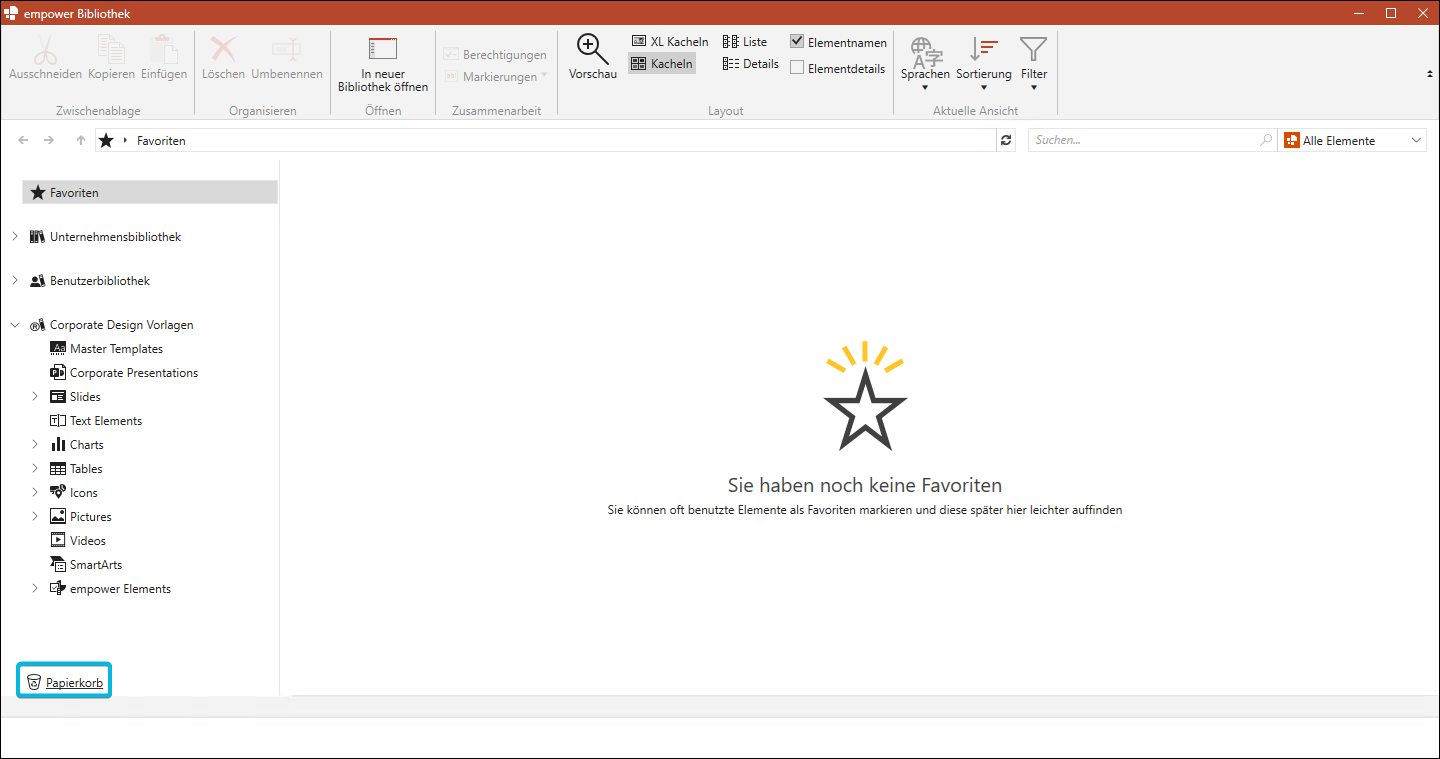Open the Sprachen languages dropdown
Viewport: 1440px width, 759px height.
click(925, 64)
